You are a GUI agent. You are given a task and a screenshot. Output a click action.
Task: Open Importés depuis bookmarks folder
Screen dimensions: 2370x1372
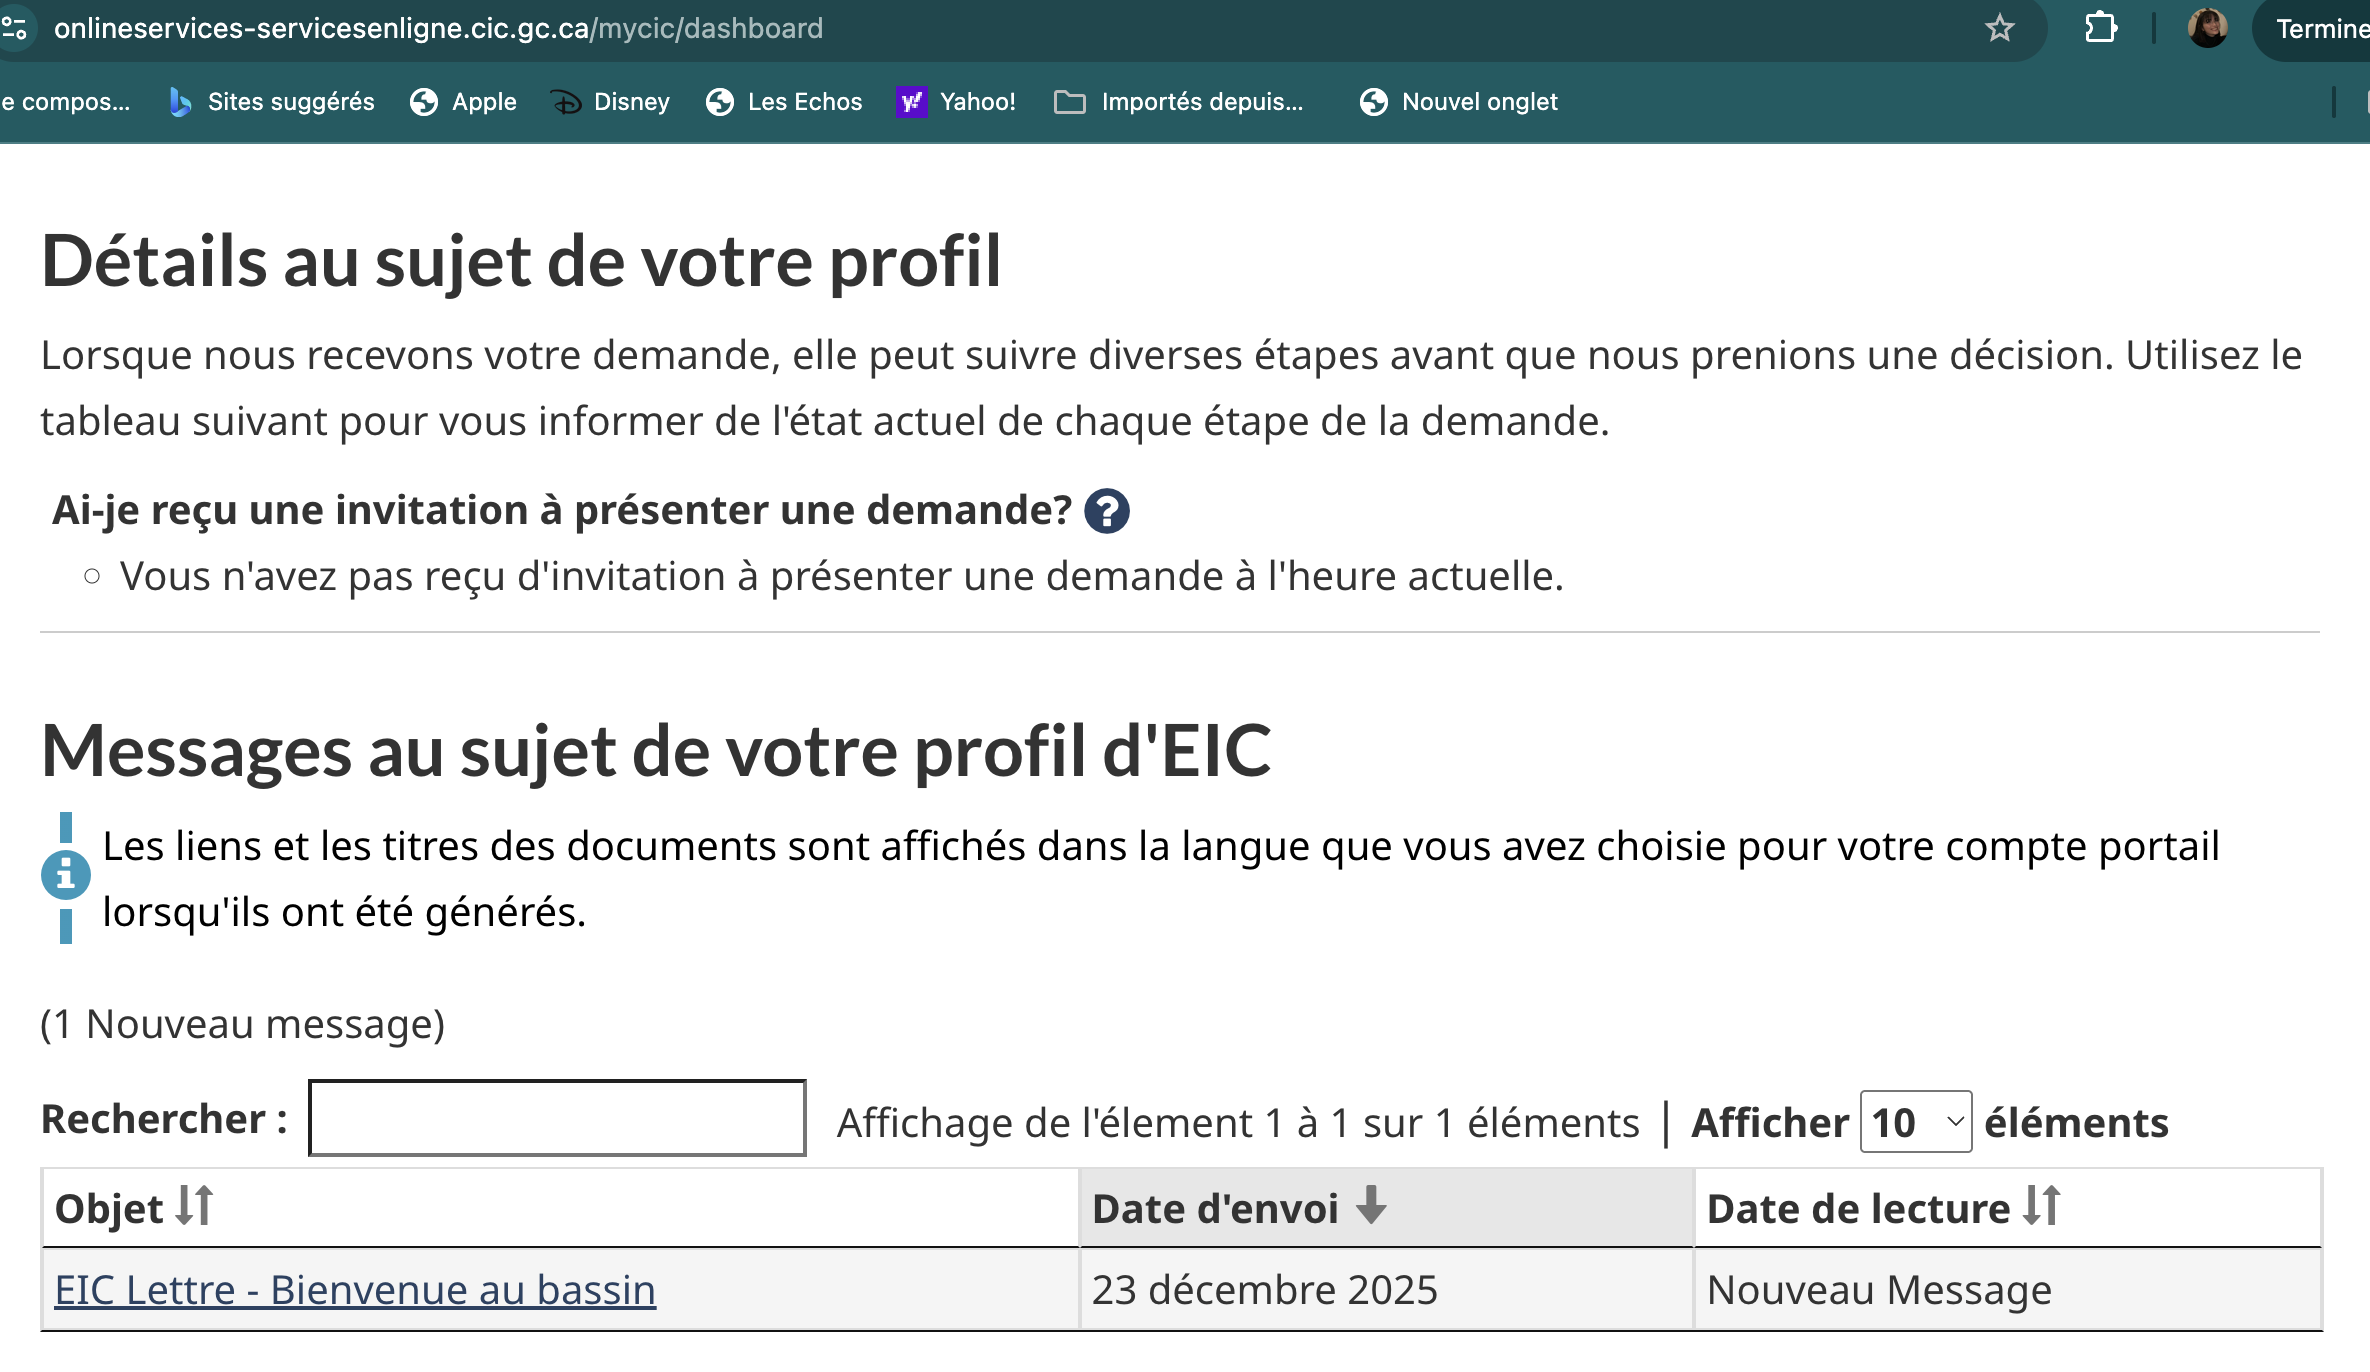pyautogui.click(x=1180, y=102)
